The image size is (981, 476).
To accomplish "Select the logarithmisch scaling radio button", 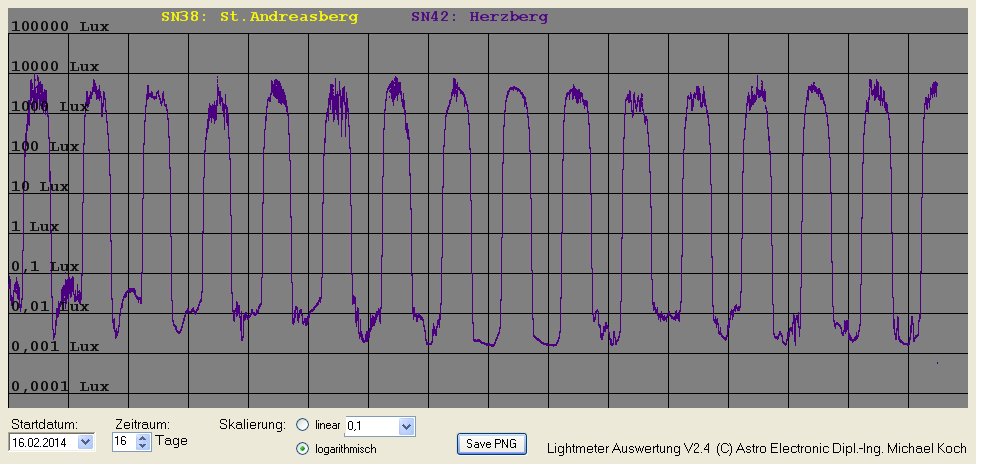I will 303,448.
